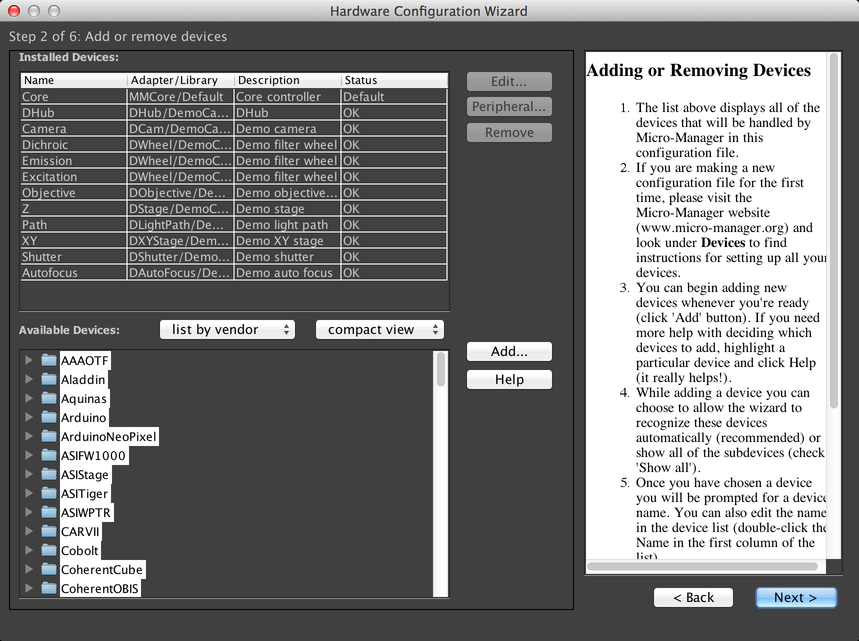Screen dimensions: 859x641
Task: Click the Available Devices vertical scrollbar thumb
Action: [440, 369]
